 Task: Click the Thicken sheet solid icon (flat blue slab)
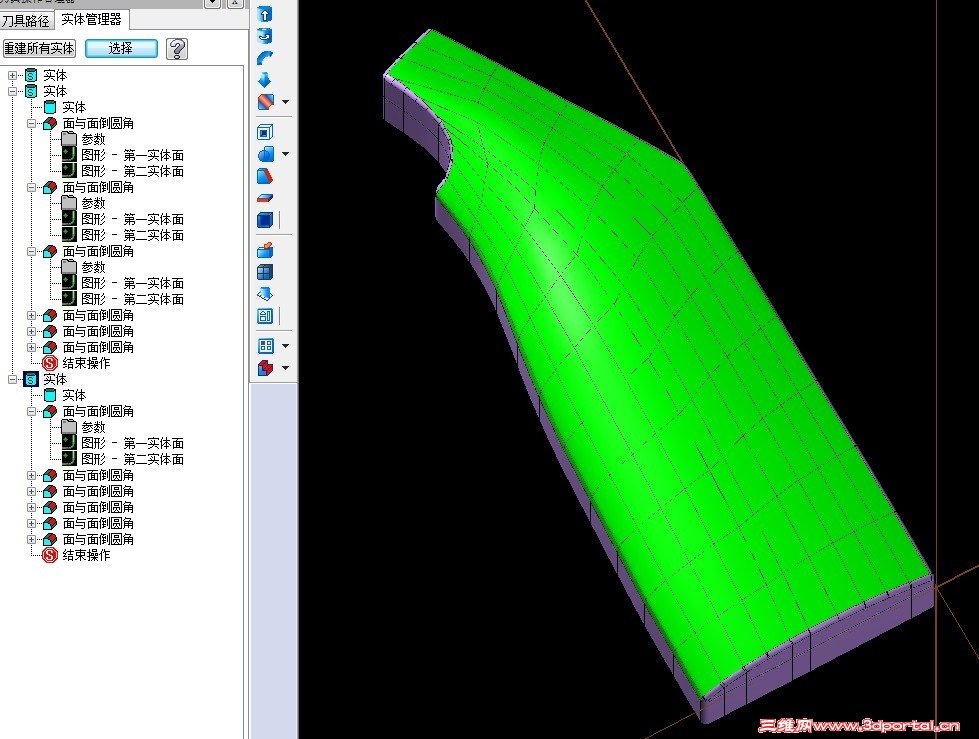(x=265, y=198)
